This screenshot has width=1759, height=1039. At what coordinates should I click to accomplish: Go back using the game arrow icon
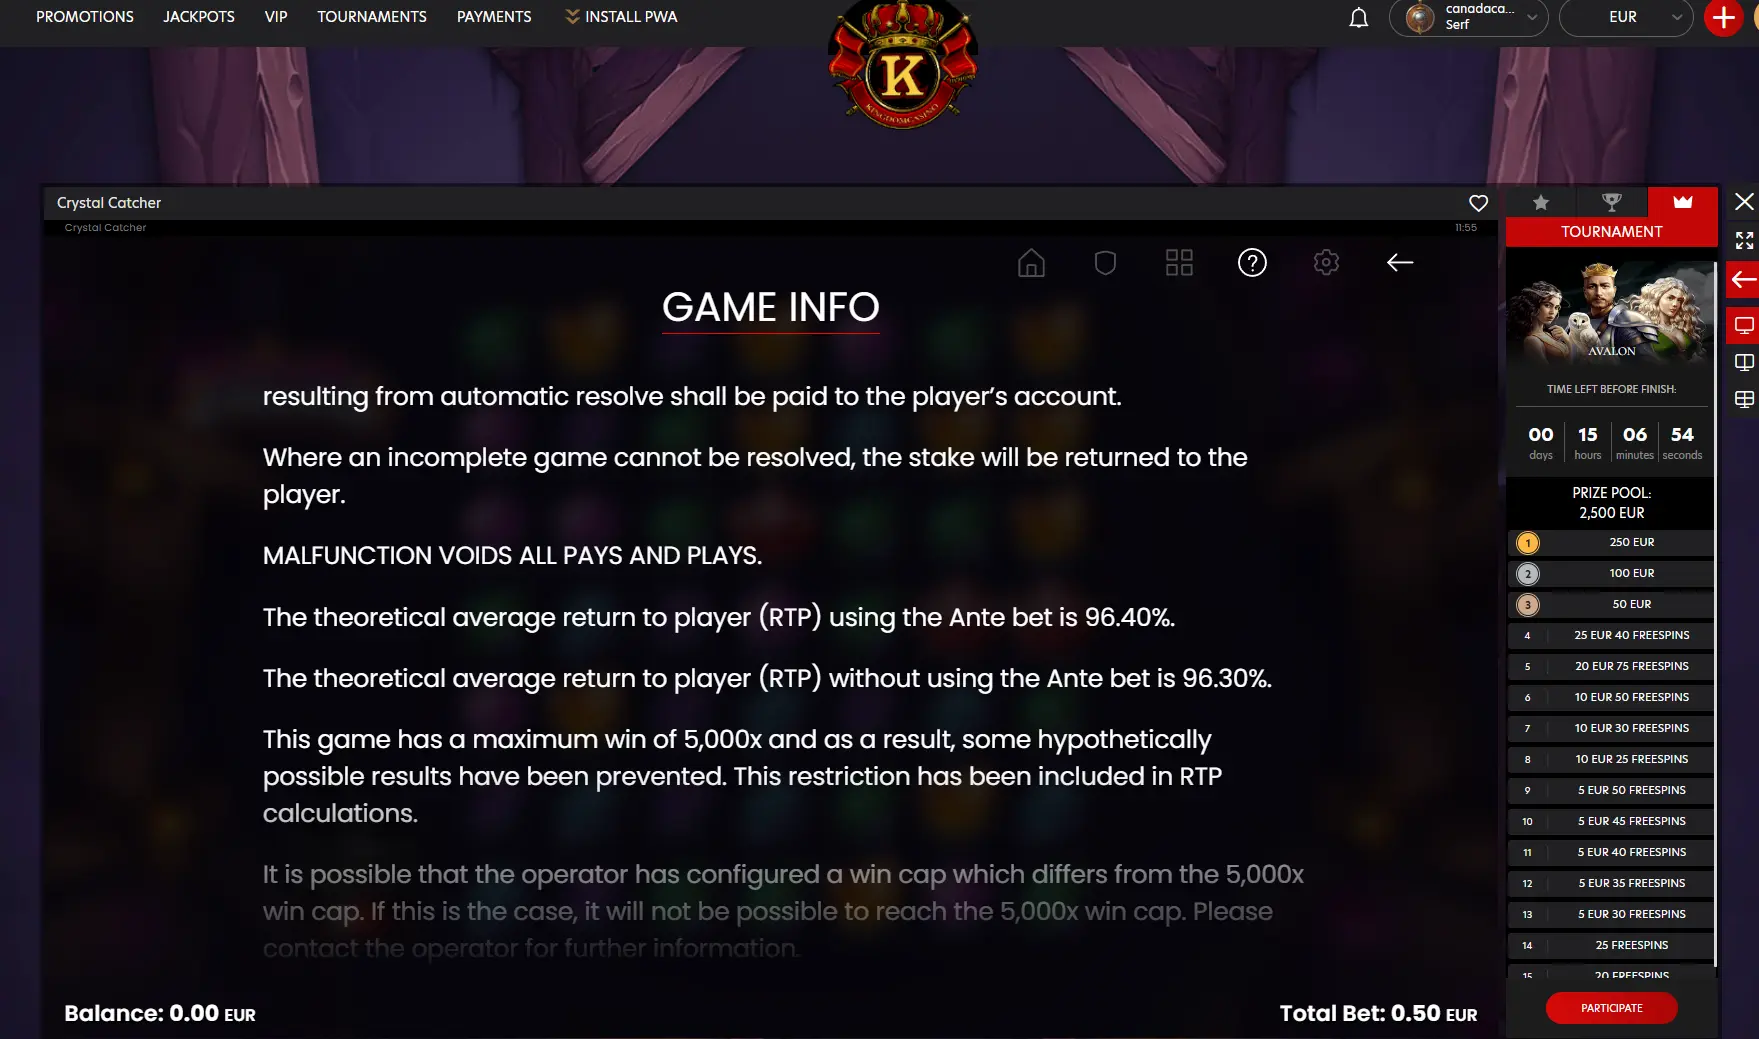pos(1400,262)
